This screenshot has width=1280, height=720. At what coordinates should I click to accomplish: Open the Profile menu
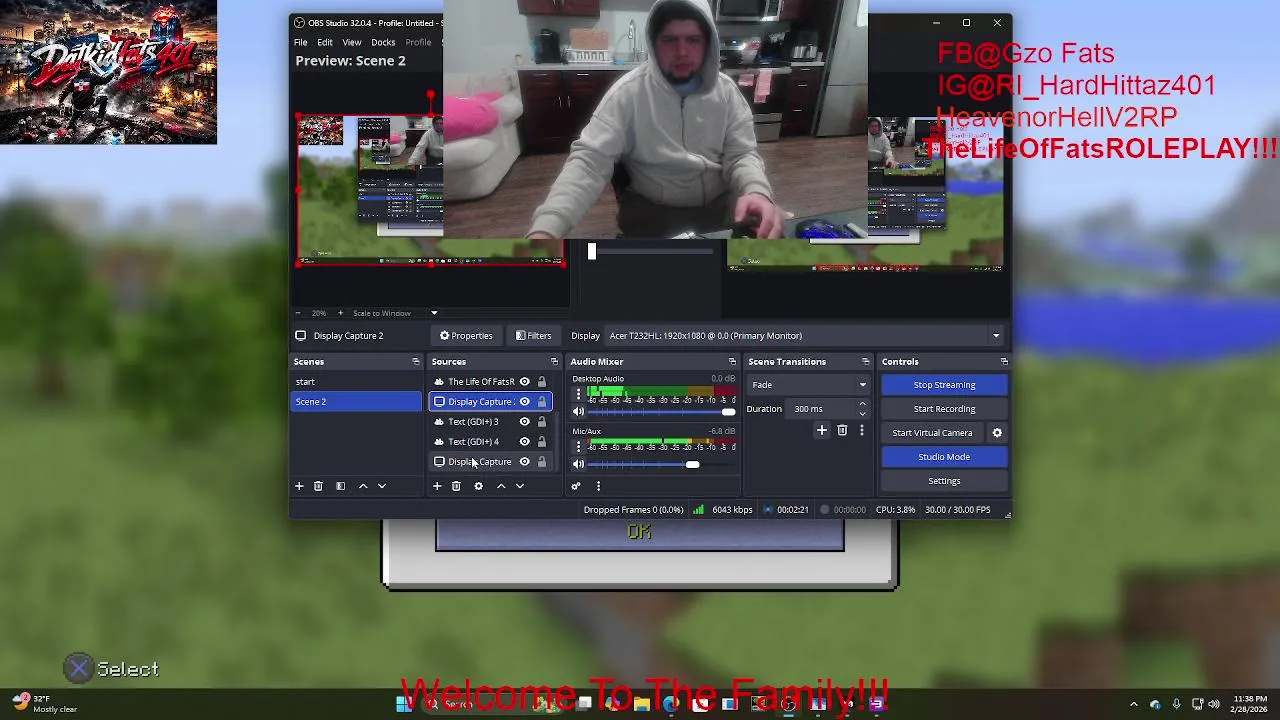[418, 42]
